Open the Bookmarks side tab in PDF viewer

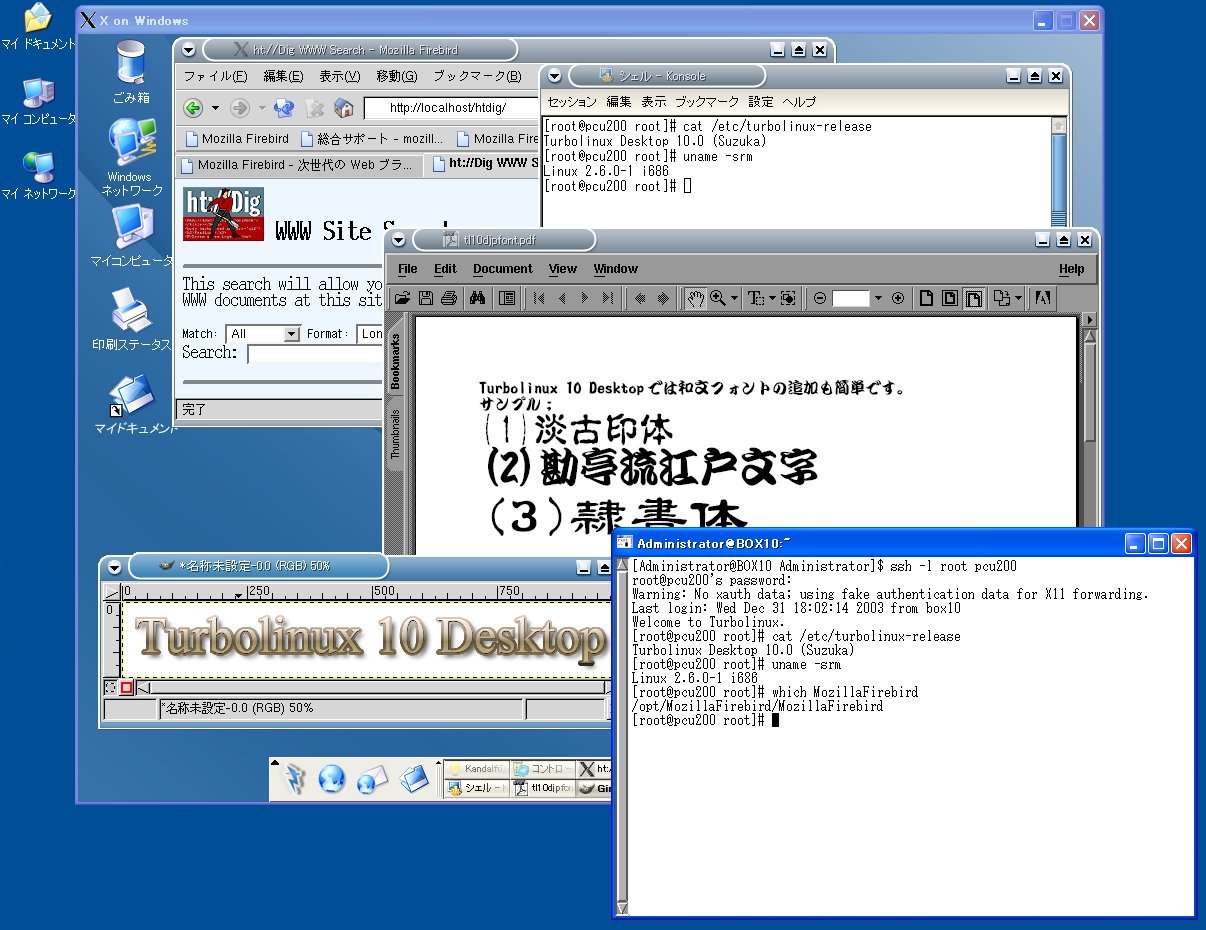click(395, 362)
